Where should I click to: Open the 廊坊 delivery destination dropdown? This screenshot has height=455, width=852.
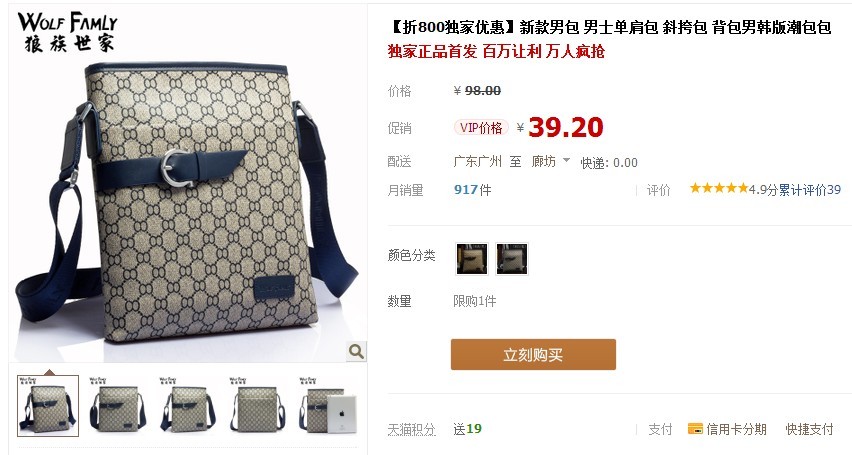tap(550, 161)
